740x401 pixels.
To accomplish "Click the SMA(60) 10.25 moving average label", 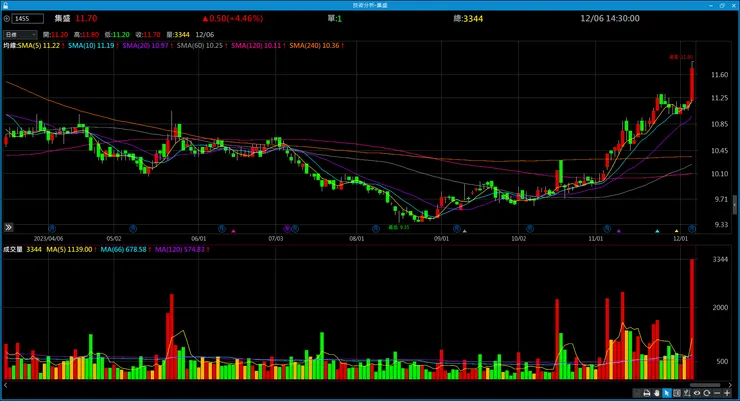I will coord(200,46).
